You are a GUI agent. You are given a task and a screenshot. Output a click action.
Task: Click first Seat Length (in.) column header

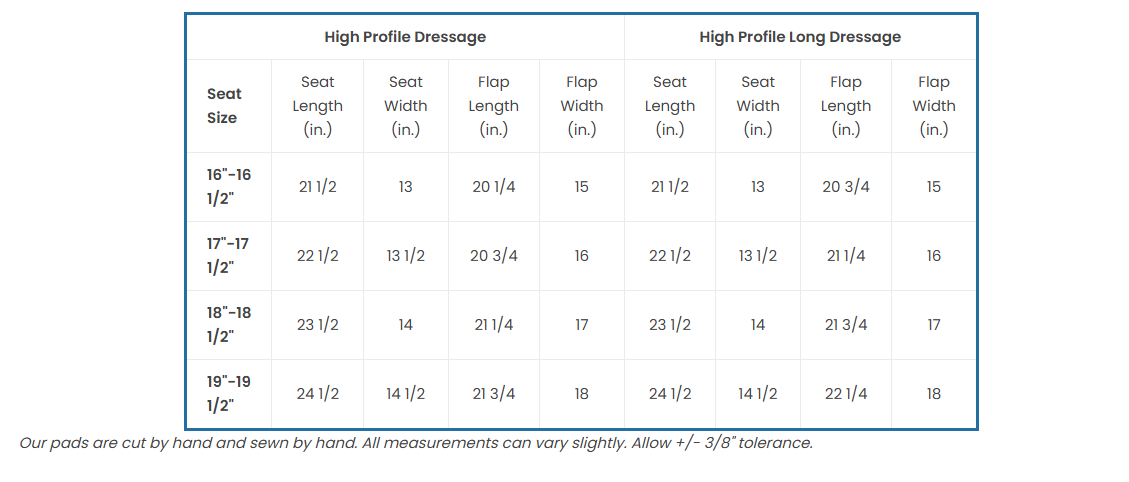(x=318, y=106)
